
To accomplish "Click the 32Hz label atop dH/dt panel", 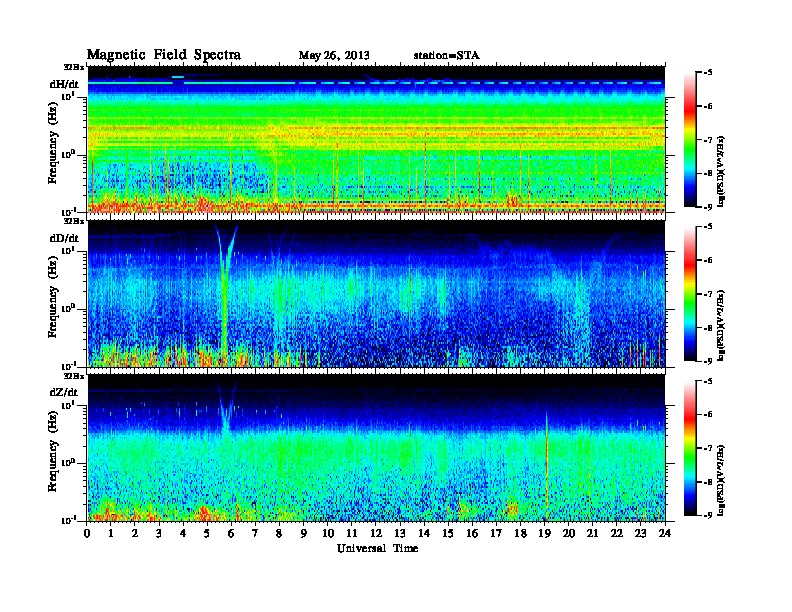I will point(74,67).
